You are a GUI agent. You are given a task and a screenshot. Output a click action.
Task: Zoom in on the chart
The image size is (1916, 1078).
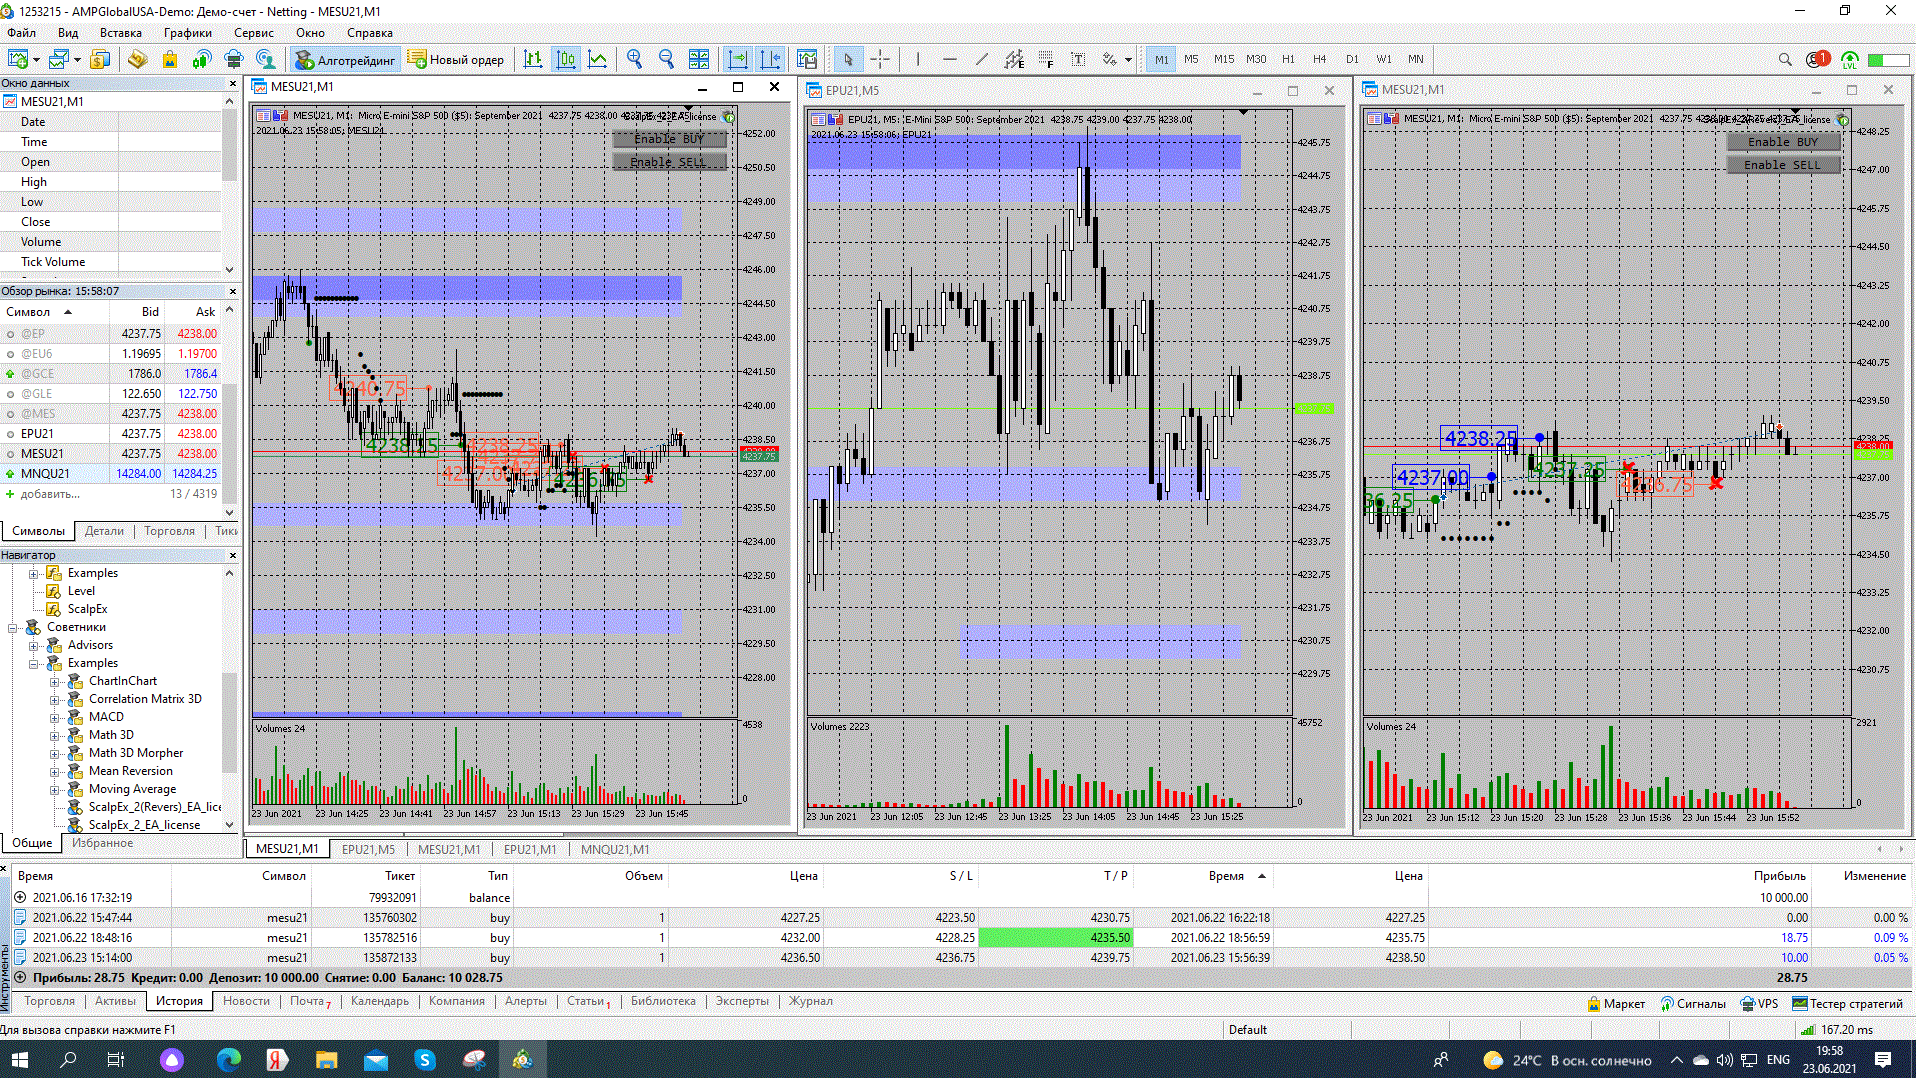click(x=634, y=60)
